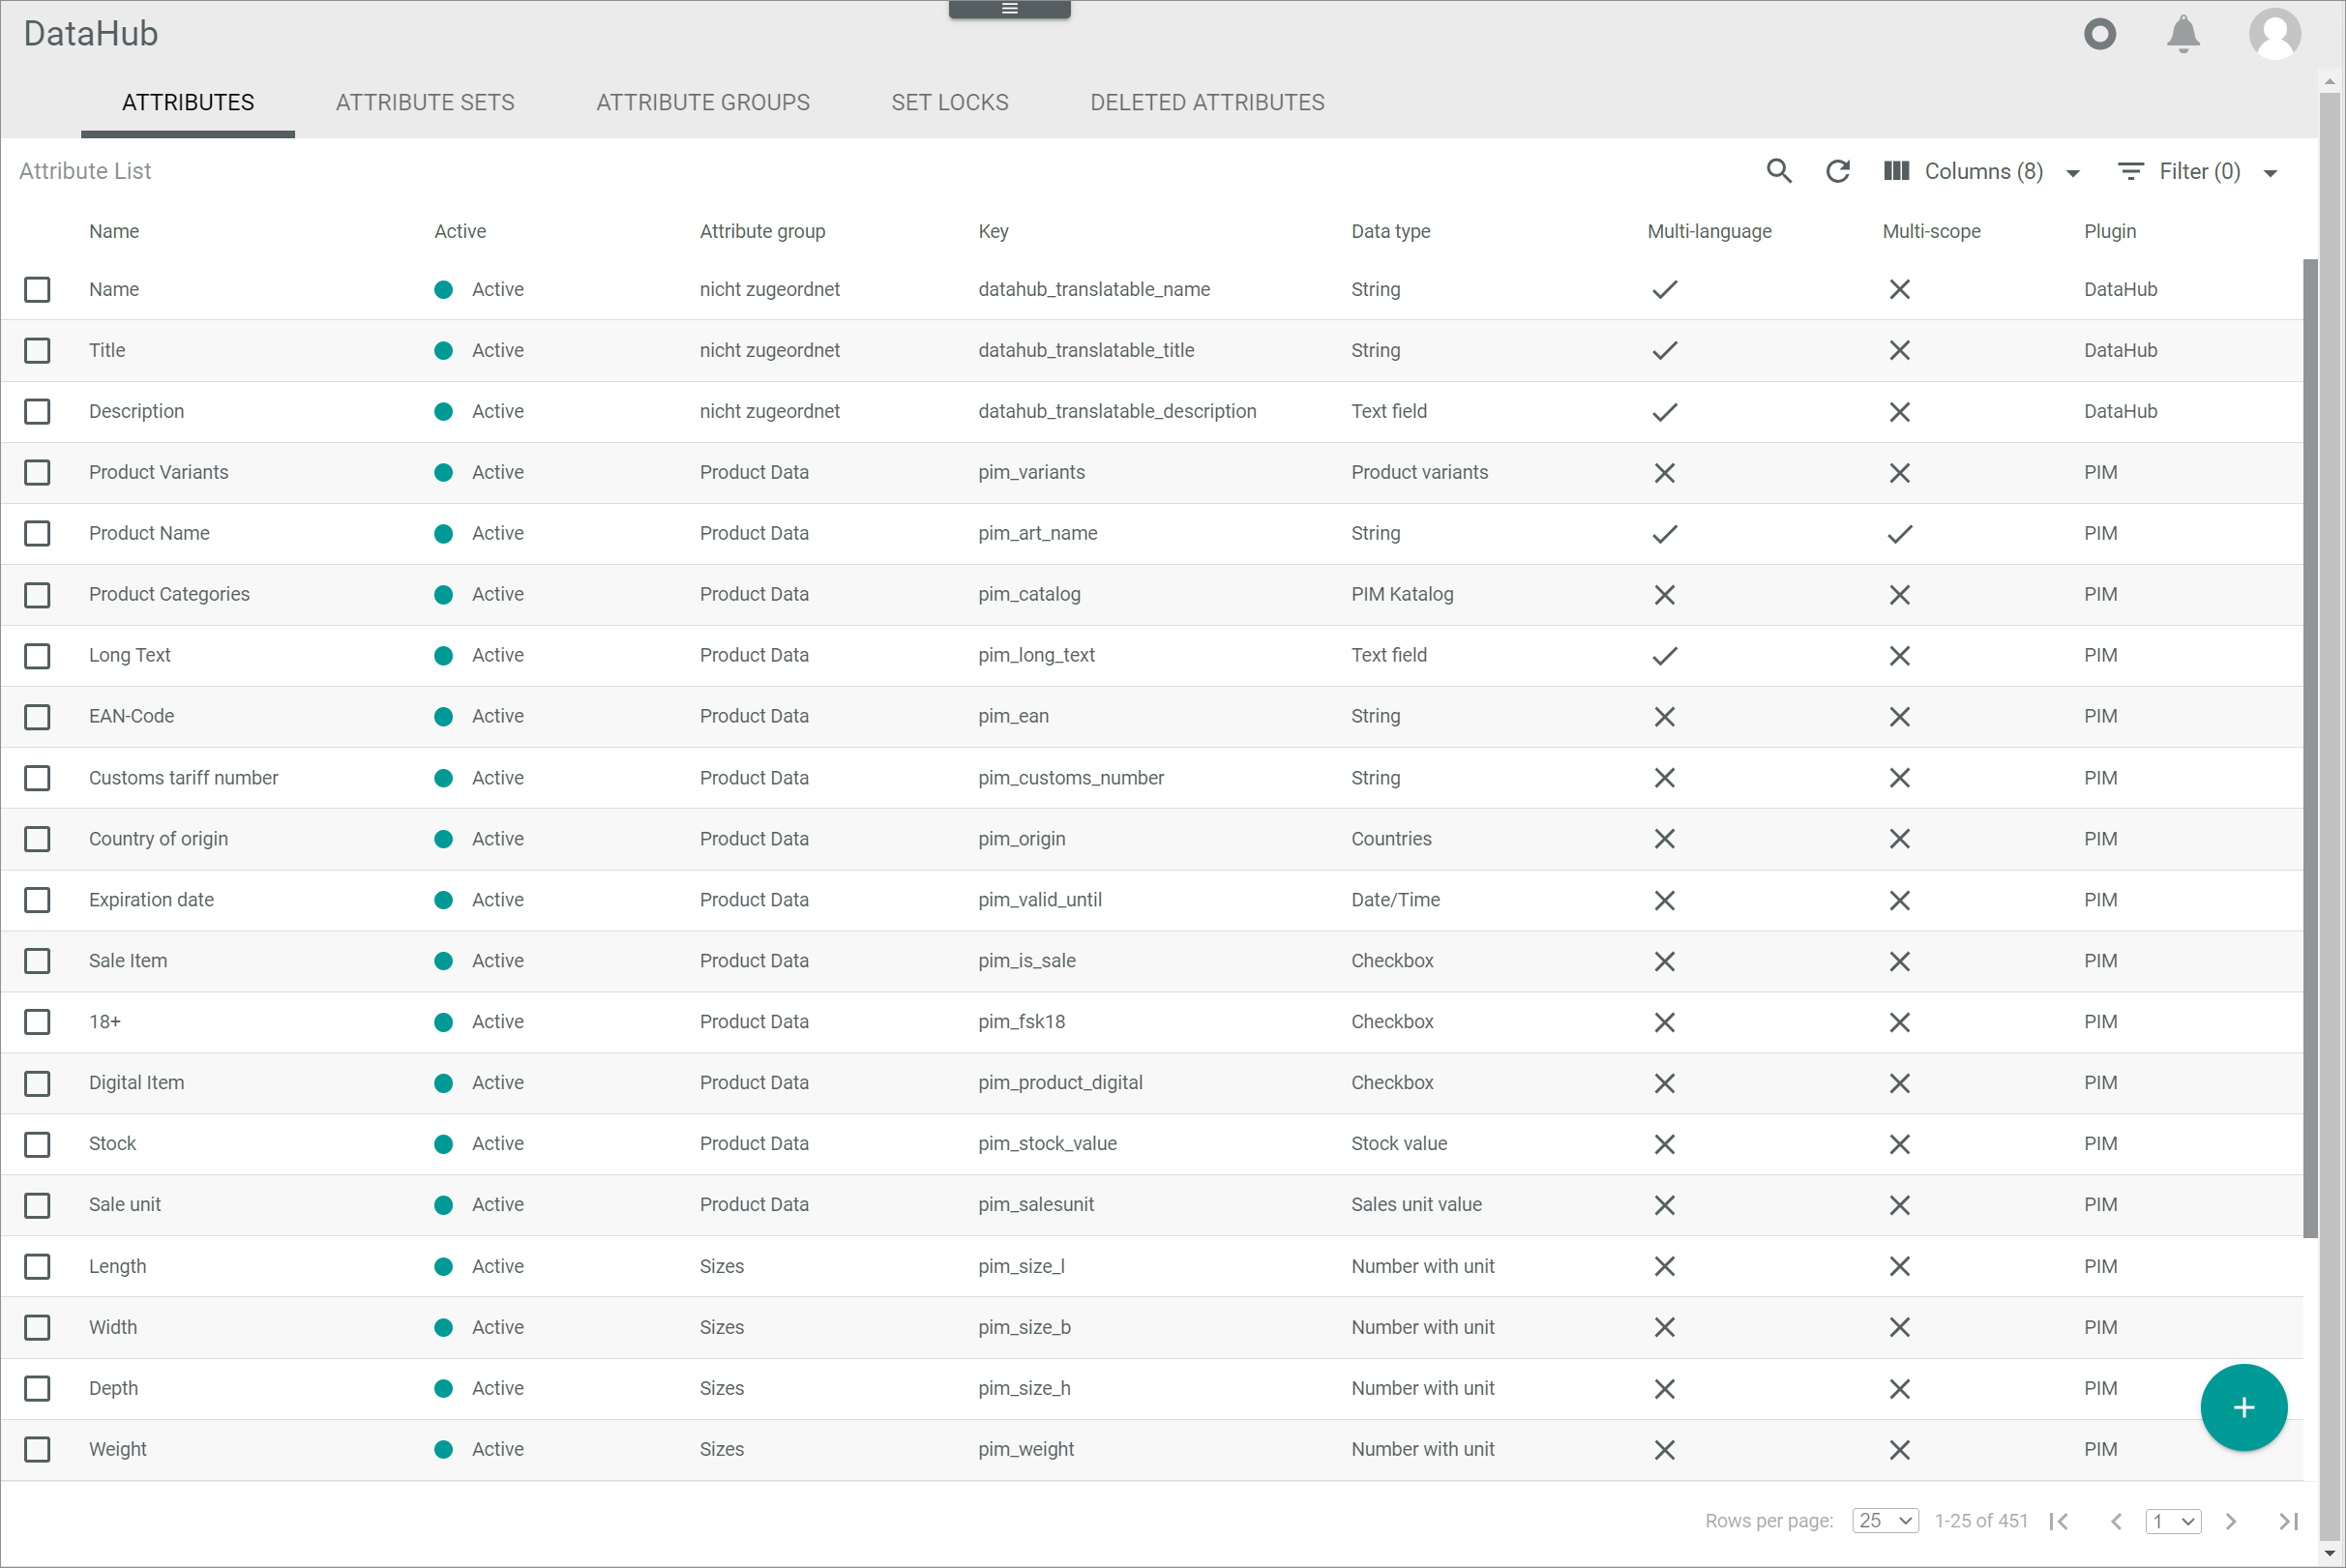This screenshot has width=2346, height=1568.
Task: Go to next page of results
Action: (x=2230, y=1521)
